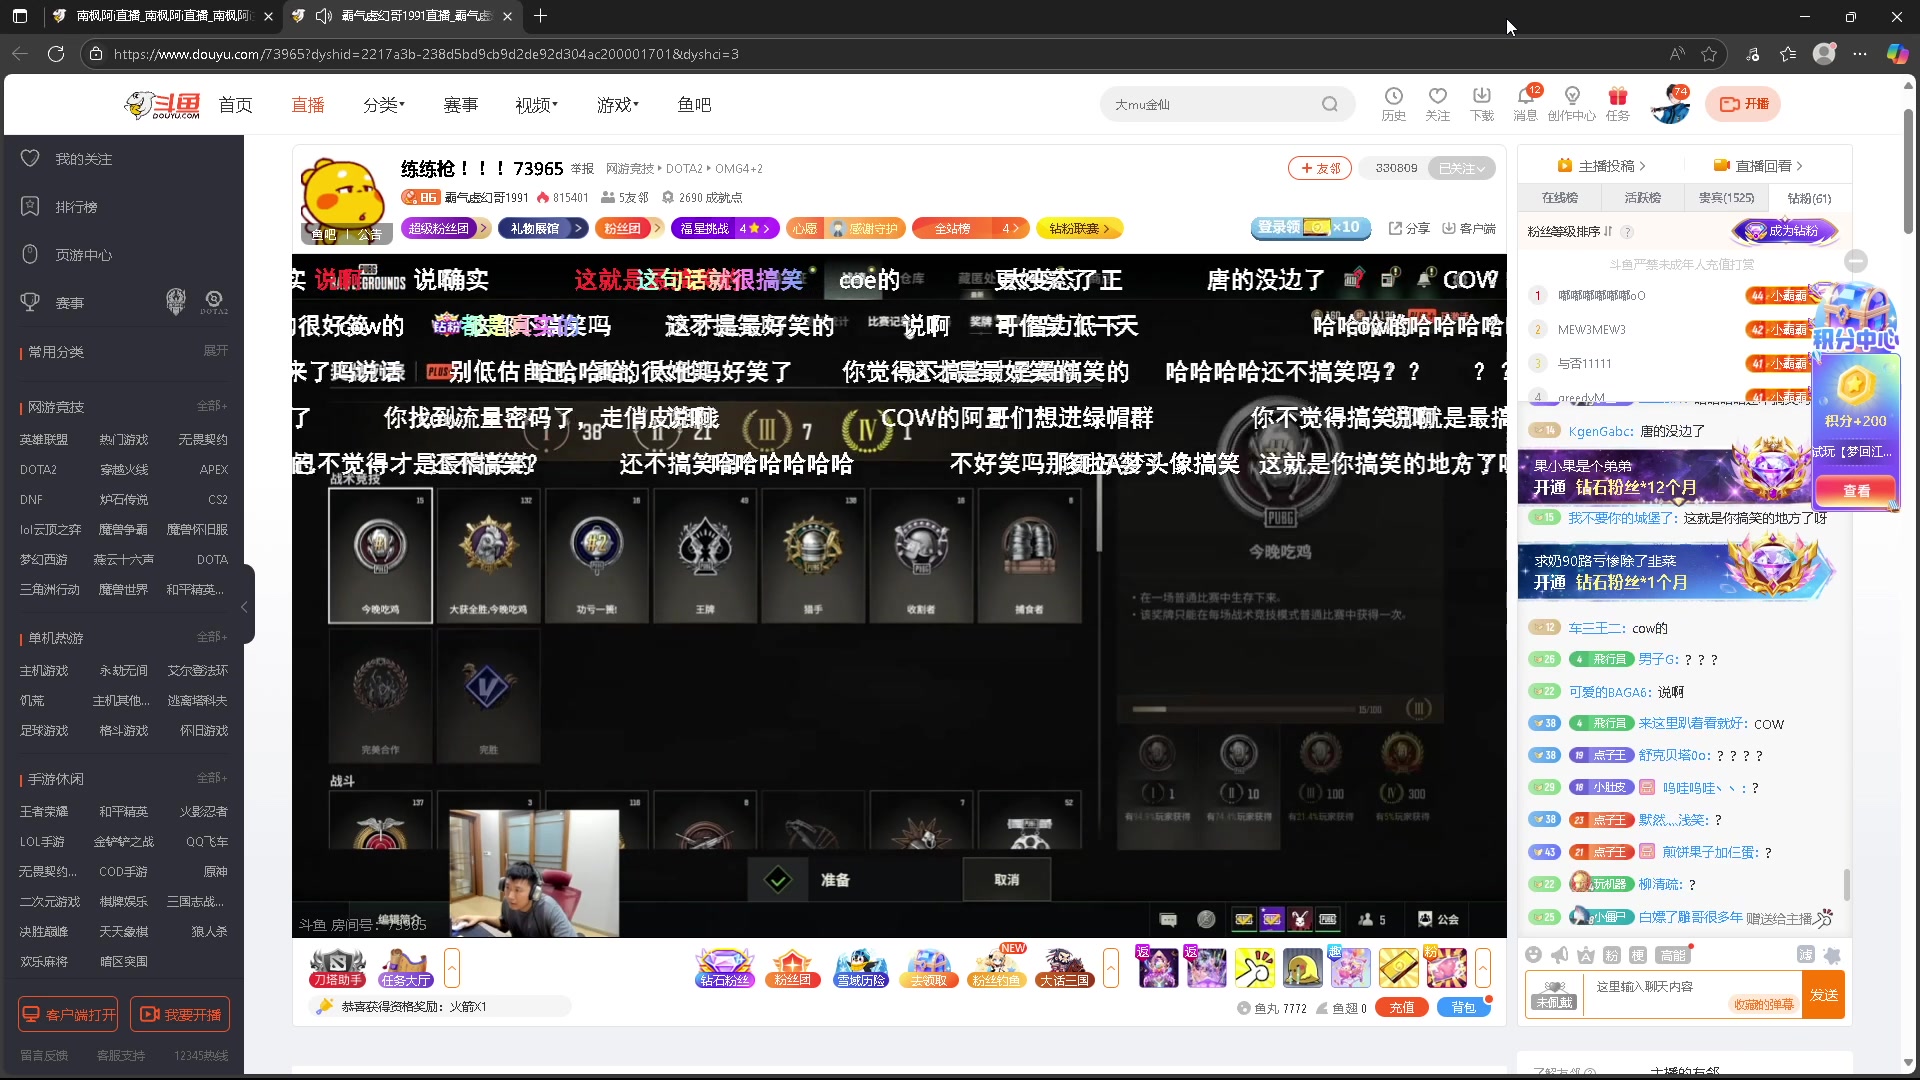The image size is (1920, 1080).
Task: Collapse the left sidebar with arrow handle
Action: tap(245, 606)
